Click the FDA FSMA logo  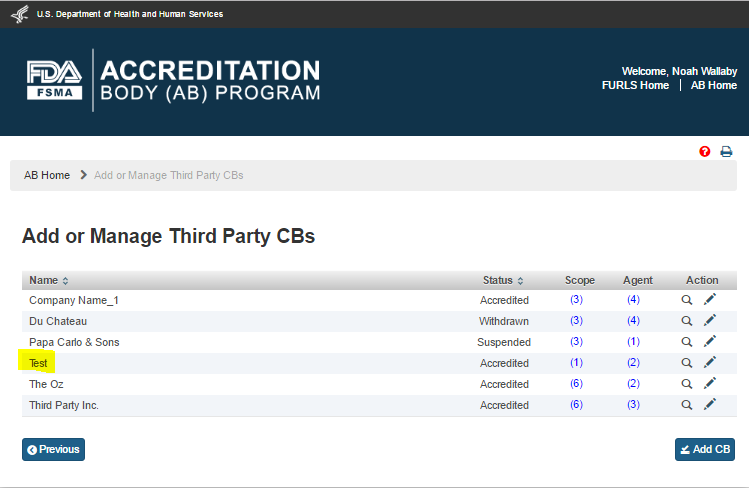[54, 81]
